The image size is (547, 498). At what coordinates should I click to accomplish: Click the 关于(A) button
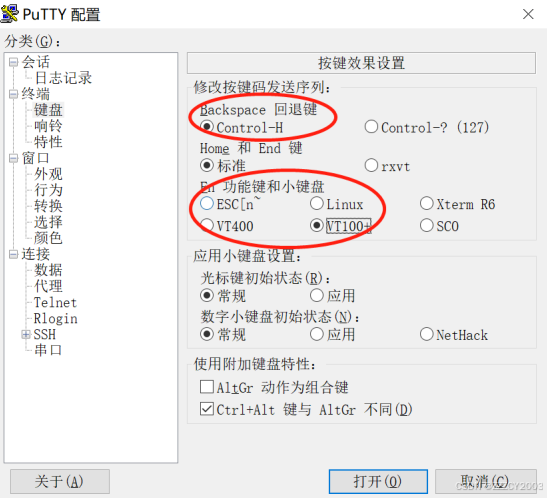point(60,481)
